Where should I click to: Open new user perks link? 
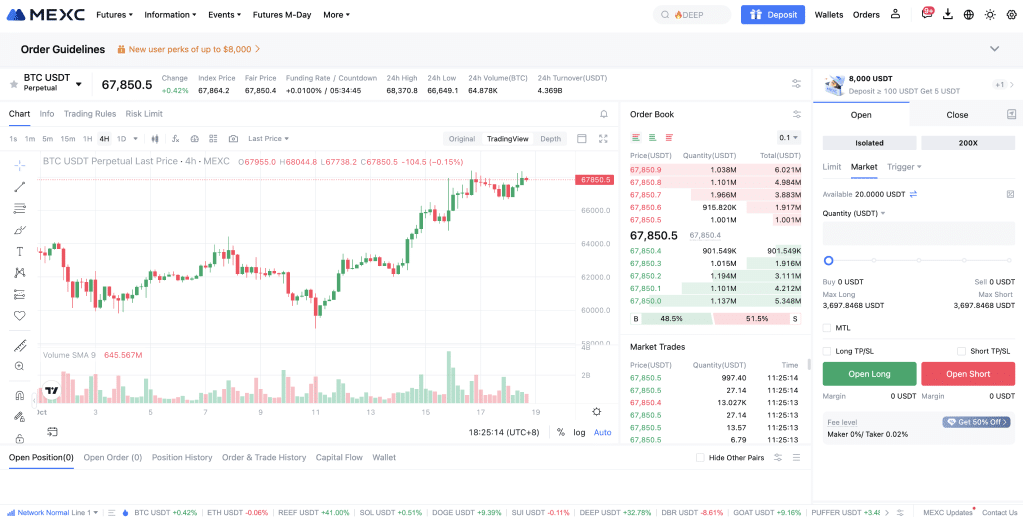tap(190, 49)
